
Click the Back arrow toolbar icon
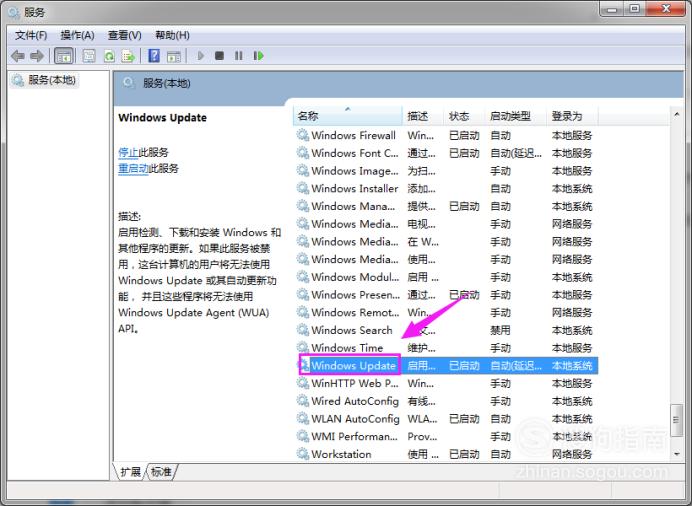[x=18, y=56]
